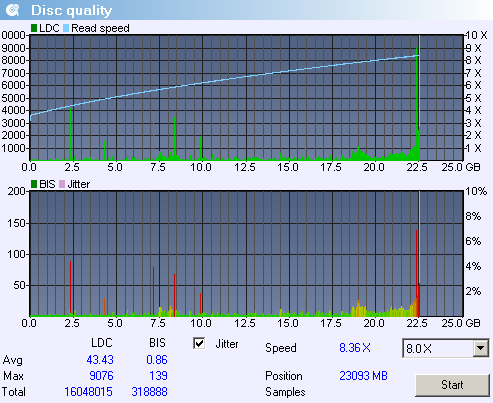Viewport: 493px width, 403px height.
Task: Click the Disc quality title text
Action: [72, 11]
